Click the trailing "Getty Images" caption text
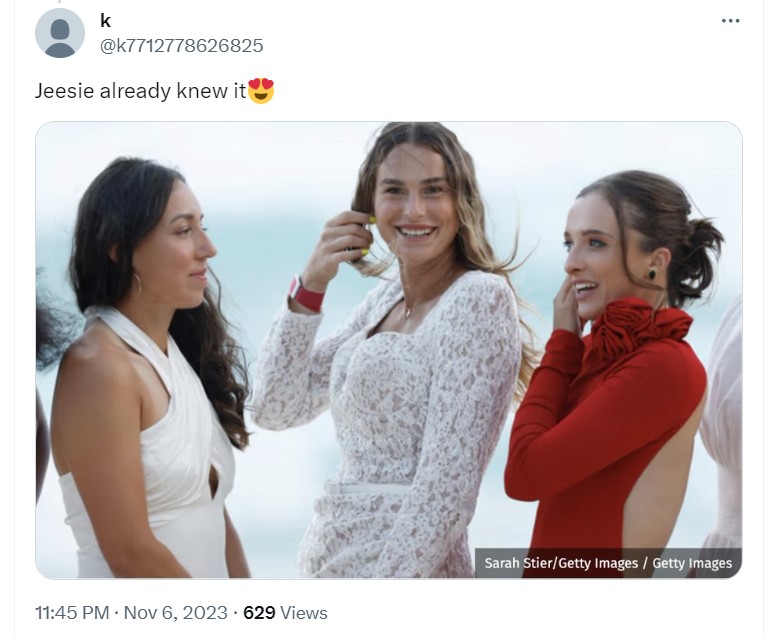The width and height of the screenshot is (767, 637). (692, 563)
